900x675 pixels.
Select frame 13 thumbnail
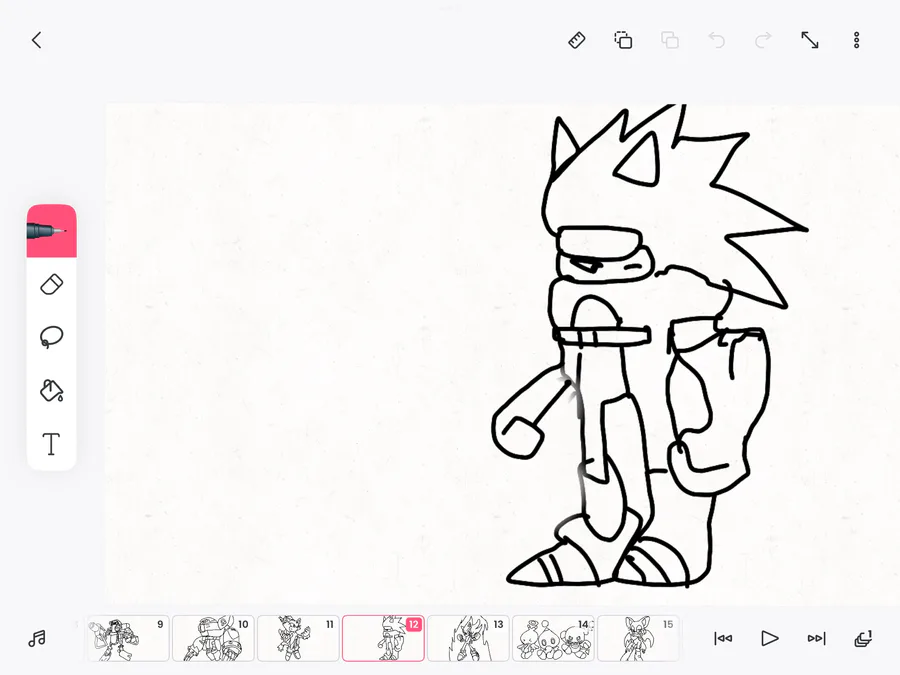[x=468, y=638]
